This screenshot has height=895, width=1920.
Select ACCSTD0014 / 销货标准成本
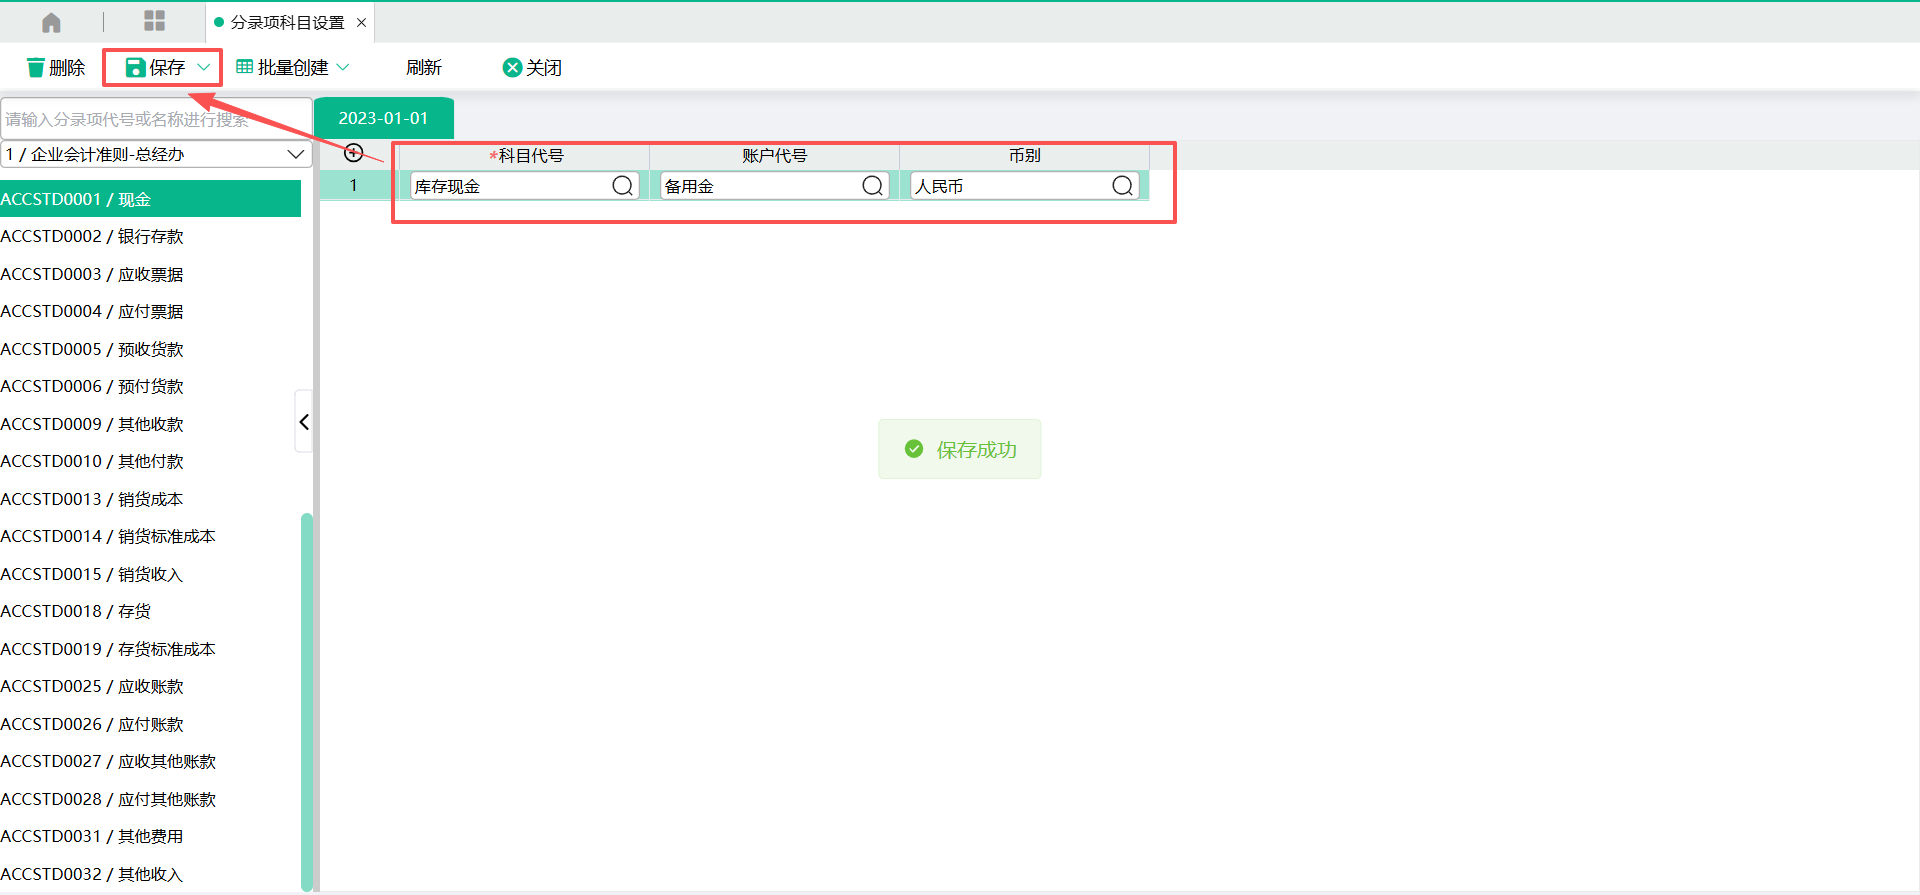(150, 537)
